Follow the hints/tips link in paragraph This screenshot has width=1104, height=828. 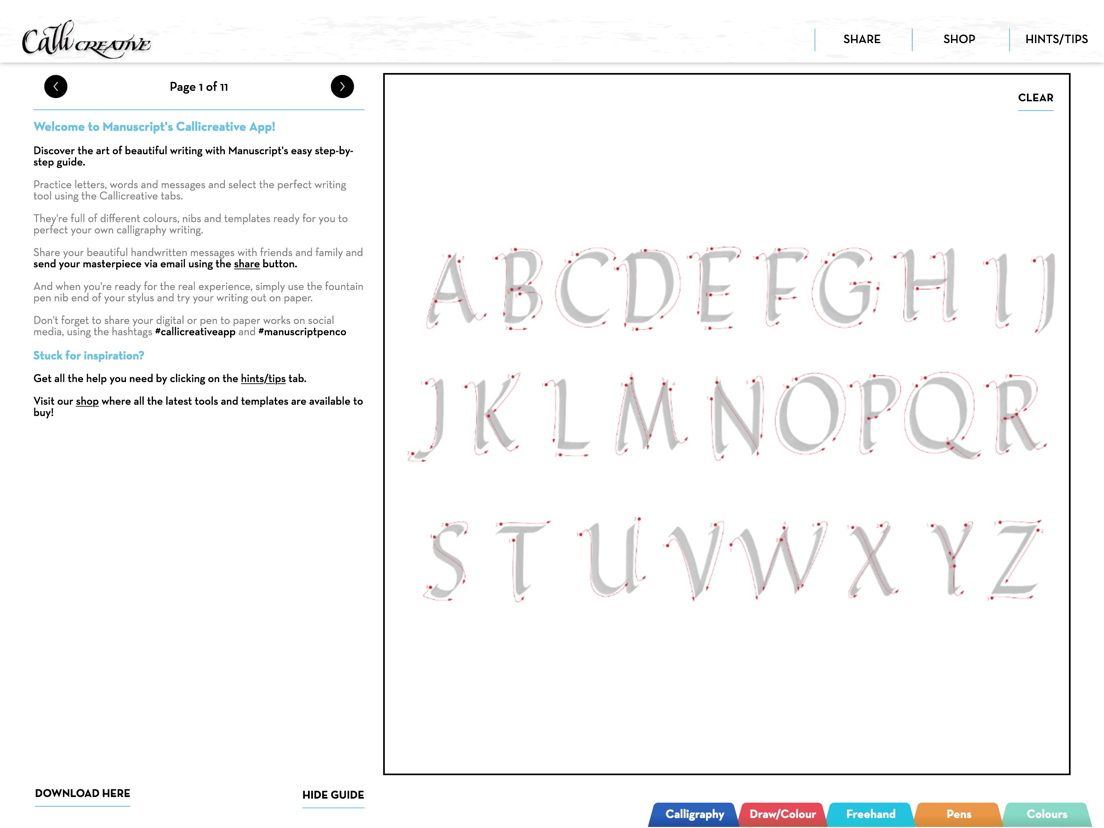(263, 379)
